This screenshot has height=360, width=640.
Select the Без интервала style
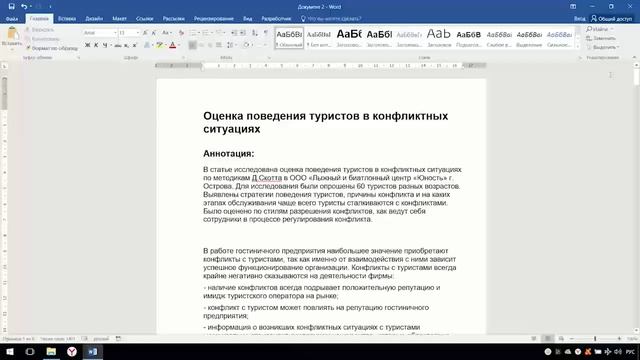(x=319, y=38)
